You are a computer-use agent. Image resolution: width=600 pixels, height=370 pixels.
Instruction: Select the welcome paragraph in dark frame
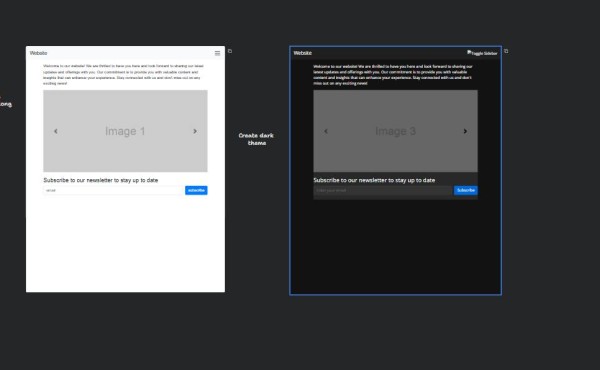(393, 75)
